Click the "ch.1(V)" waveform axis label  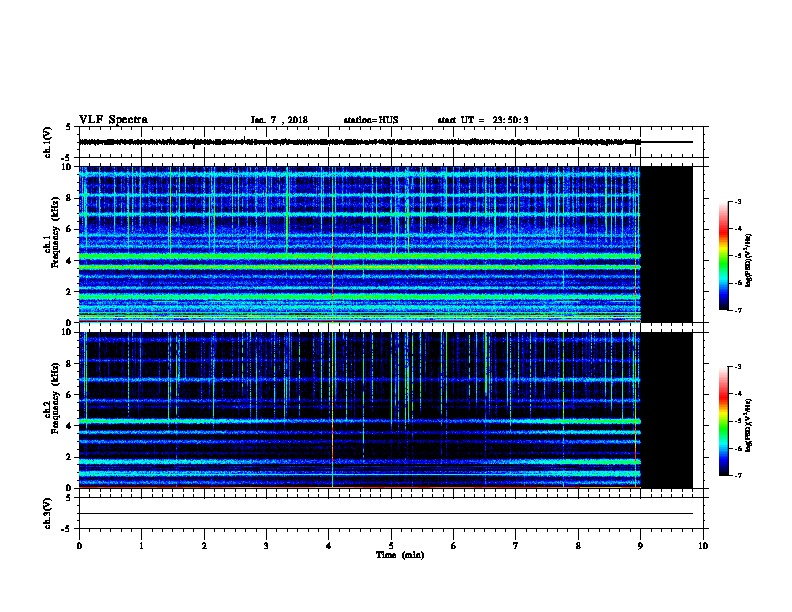pyautogui.click(x=47, y=142)
